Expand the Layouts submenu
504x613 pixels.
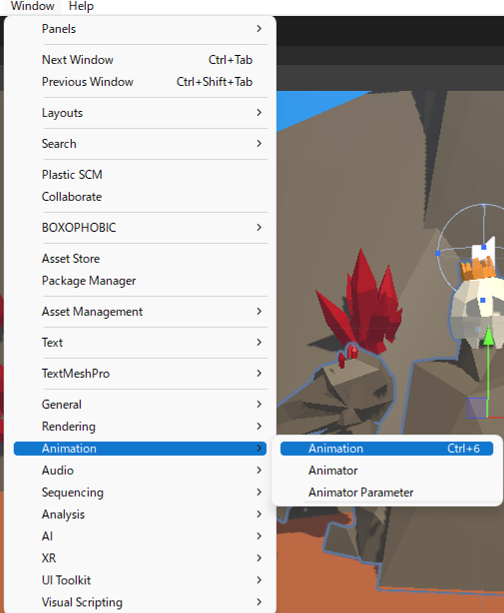140,113
